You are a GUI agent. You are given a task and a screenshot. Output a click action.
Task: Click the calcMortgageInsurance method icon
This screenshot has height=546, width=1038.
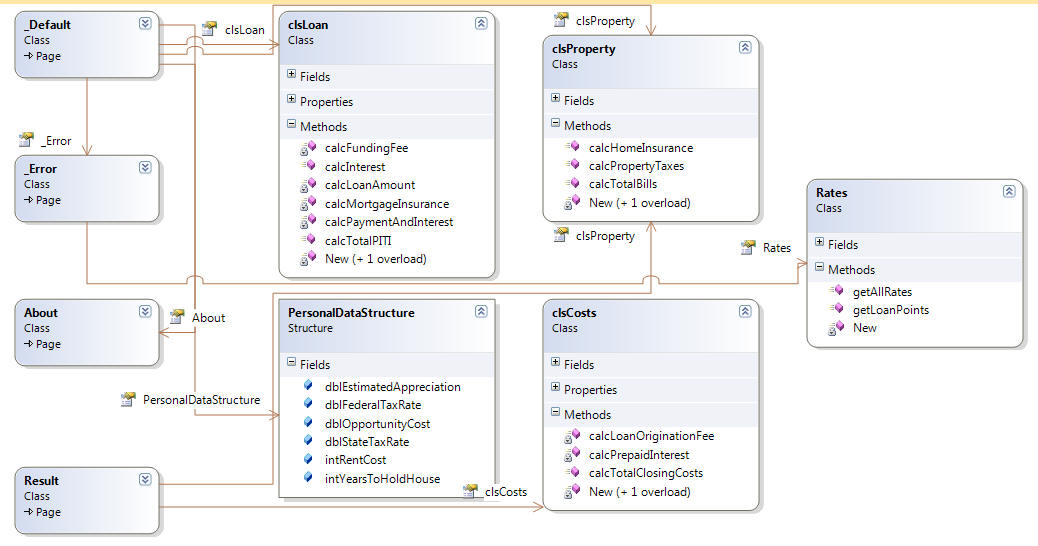[x=308, y=203]
